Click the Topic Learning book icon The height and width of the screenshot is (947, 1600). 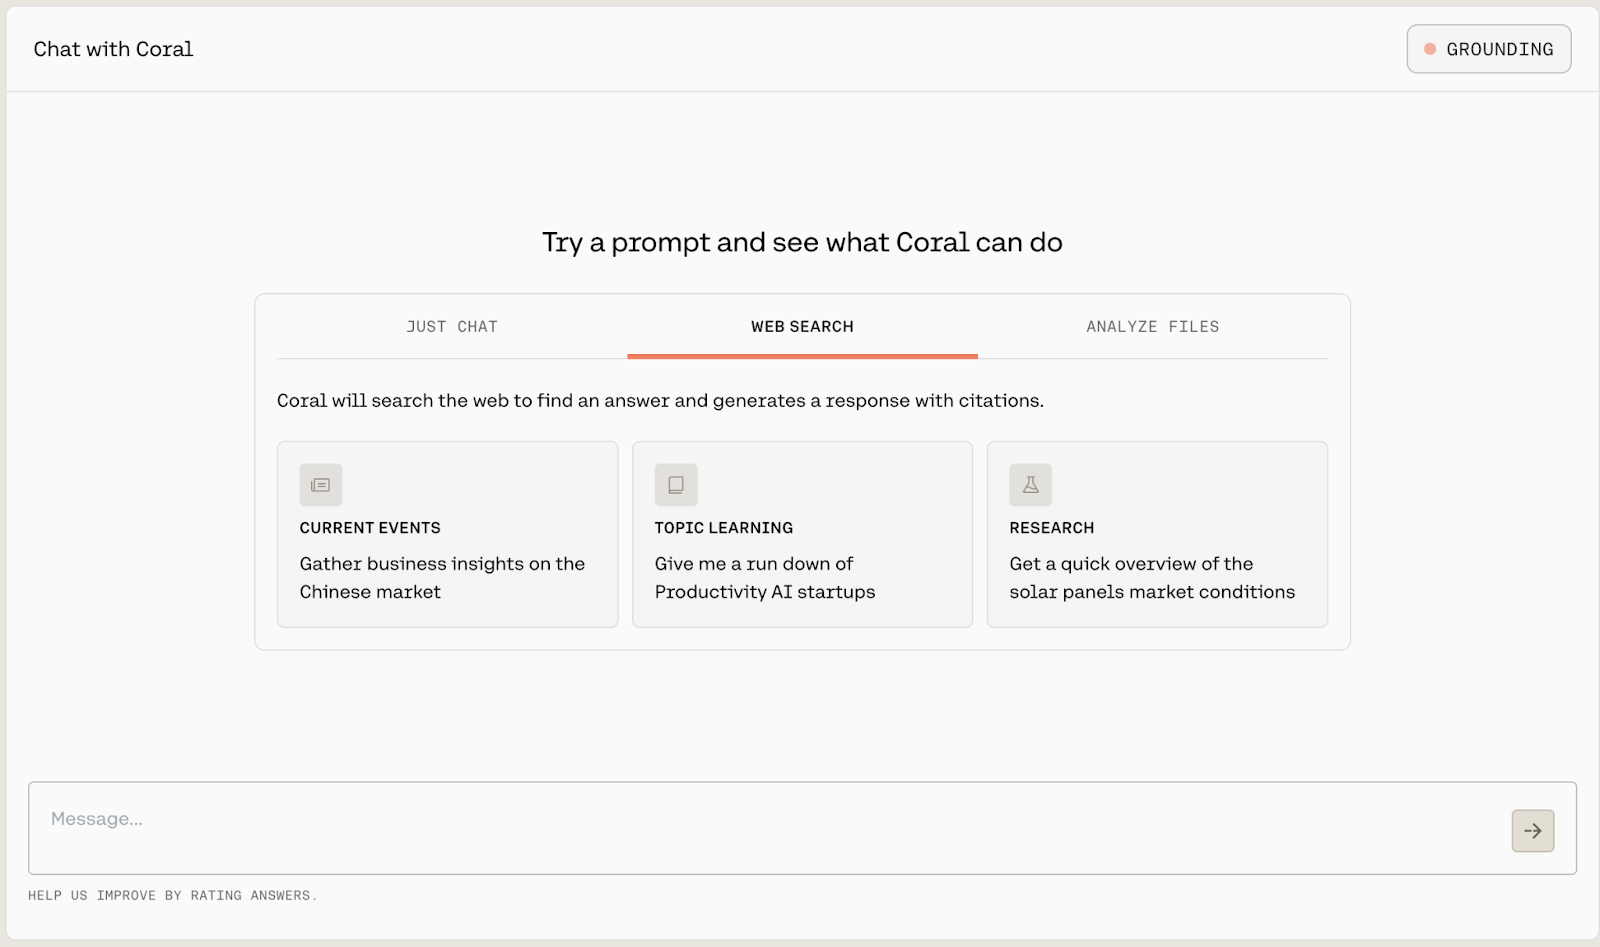pyautogui.click(x=676, y=485)
